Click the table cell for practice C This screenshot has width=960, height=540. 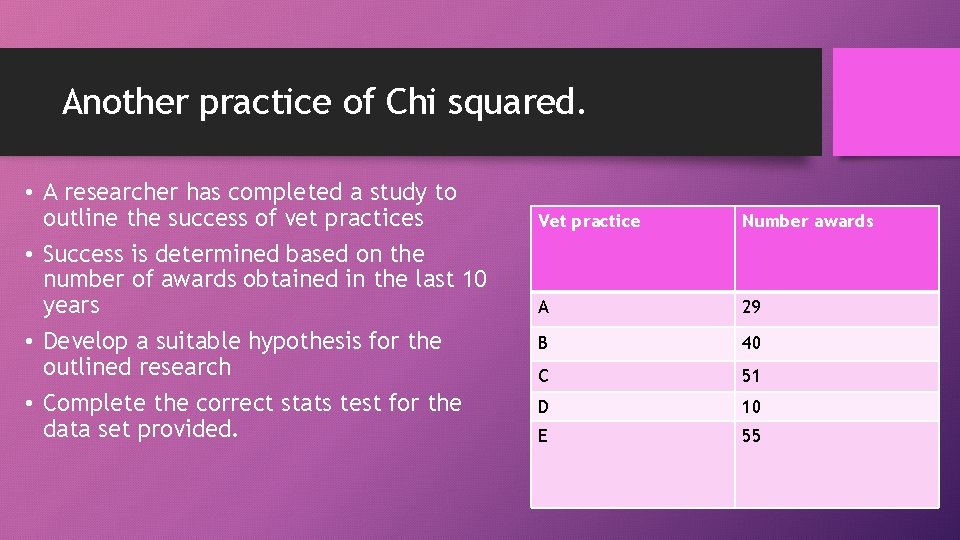click(x=544, y=376)
